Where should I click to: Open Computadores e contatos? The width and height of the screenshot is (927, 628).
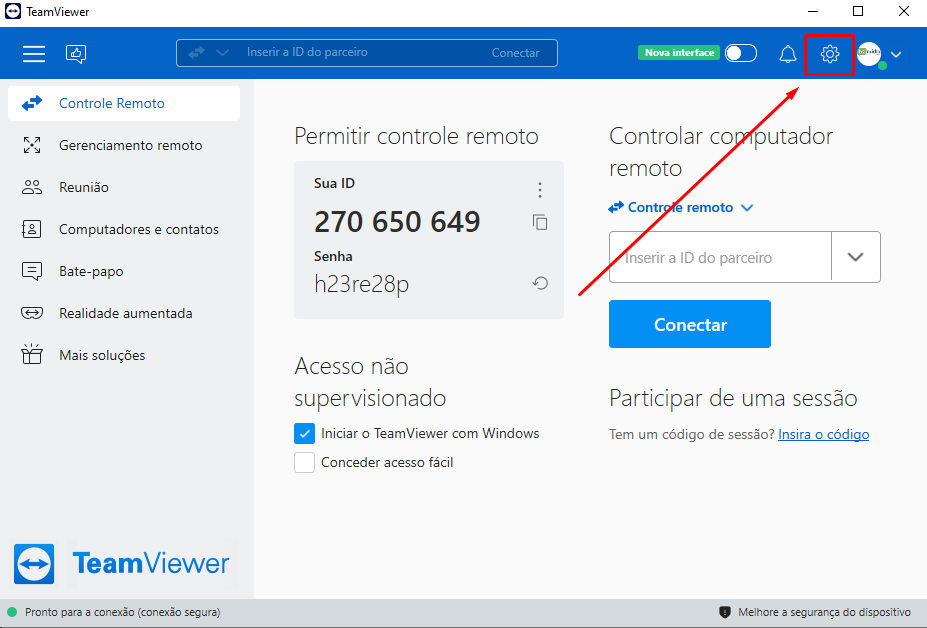click(124, 229)
